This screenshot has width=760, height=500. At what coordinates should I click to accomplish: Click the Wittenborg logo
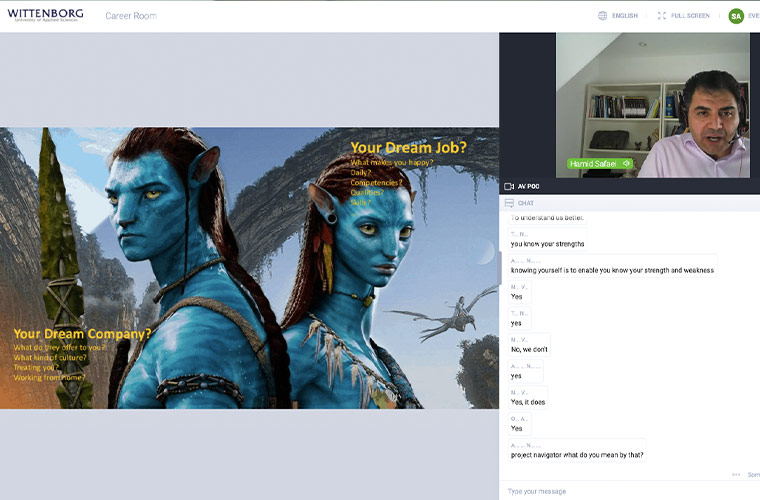45,15
